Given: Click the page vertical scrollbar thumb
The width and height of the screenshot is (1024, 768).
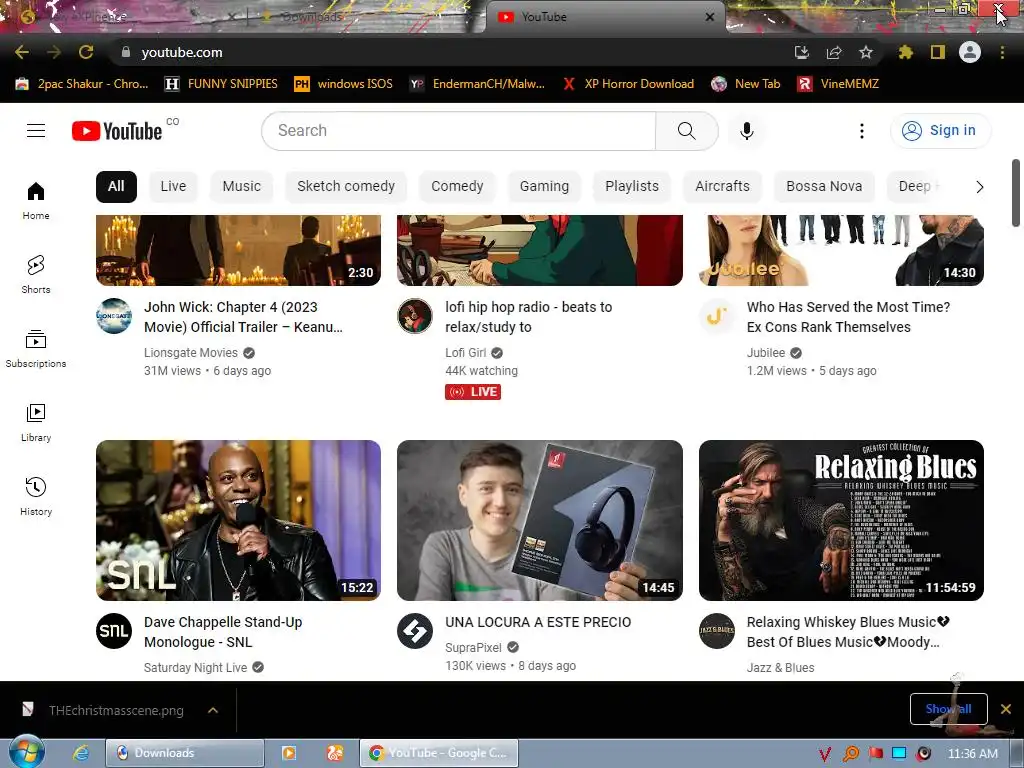Looking at the screenshot, I should point(1016,193).
